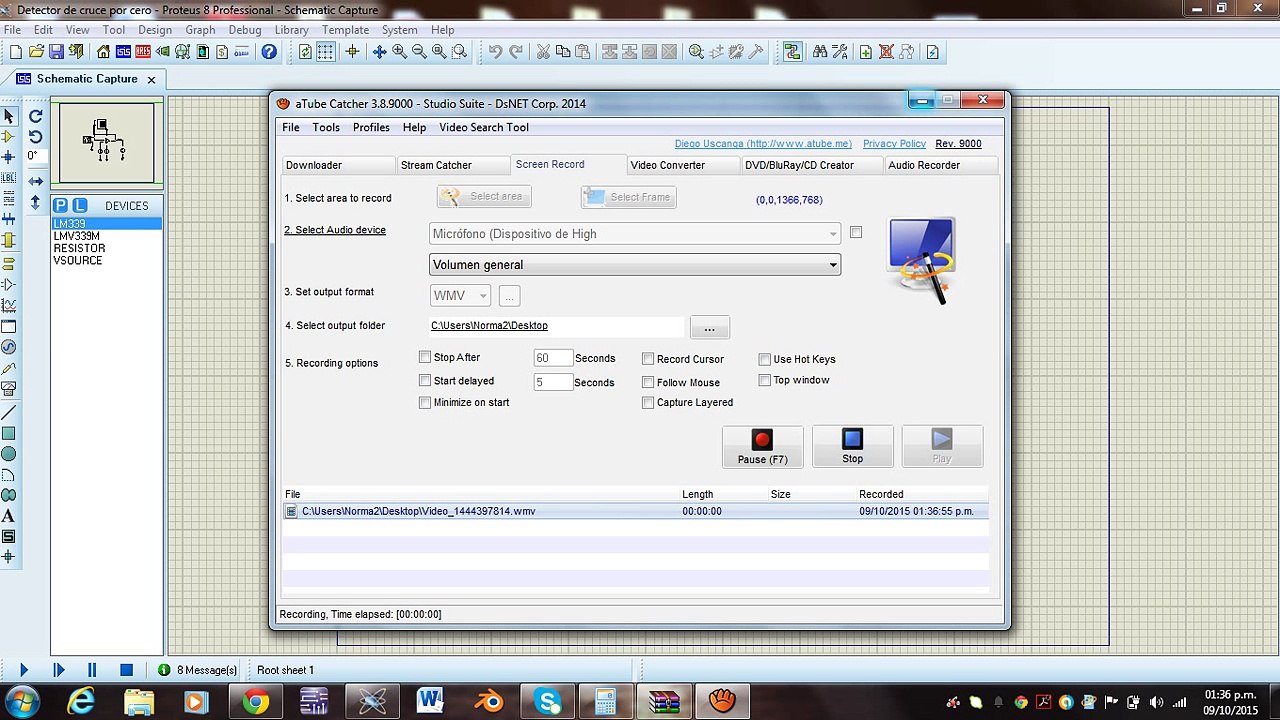Click the format settings button beside WMV
The width and height of the screenshot is (1280, 720).
[509, 296]
